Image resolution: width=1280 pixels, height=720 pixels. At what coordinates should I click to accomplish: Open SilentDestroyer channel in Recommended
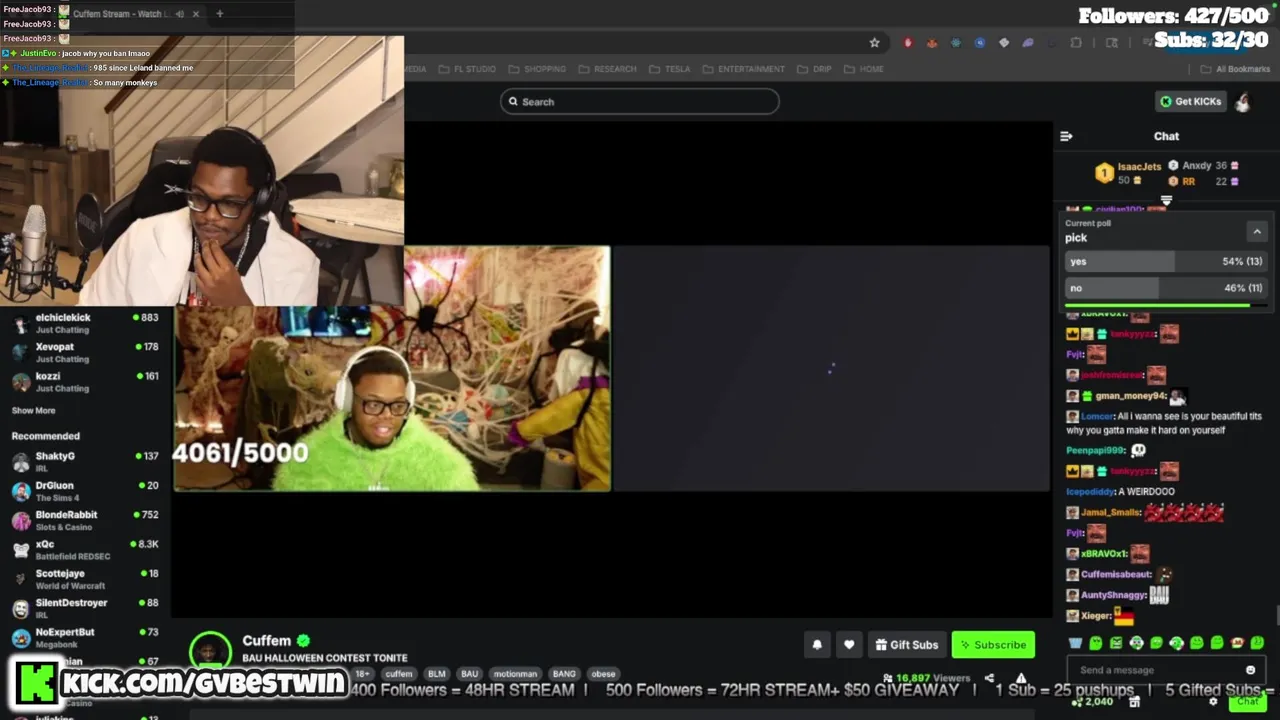point(85,608)
